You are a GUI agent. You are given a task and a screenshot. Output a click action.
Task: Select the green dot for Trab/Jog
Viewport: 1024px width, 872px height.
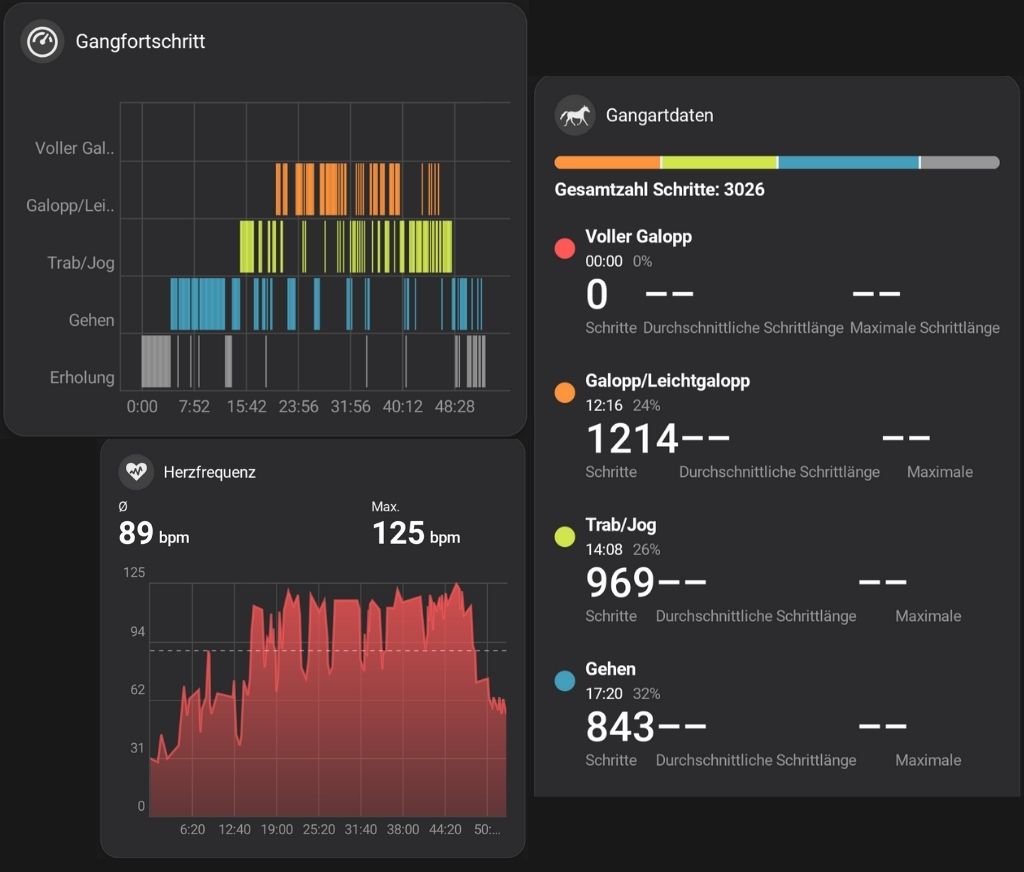click(x=565, y=537)
